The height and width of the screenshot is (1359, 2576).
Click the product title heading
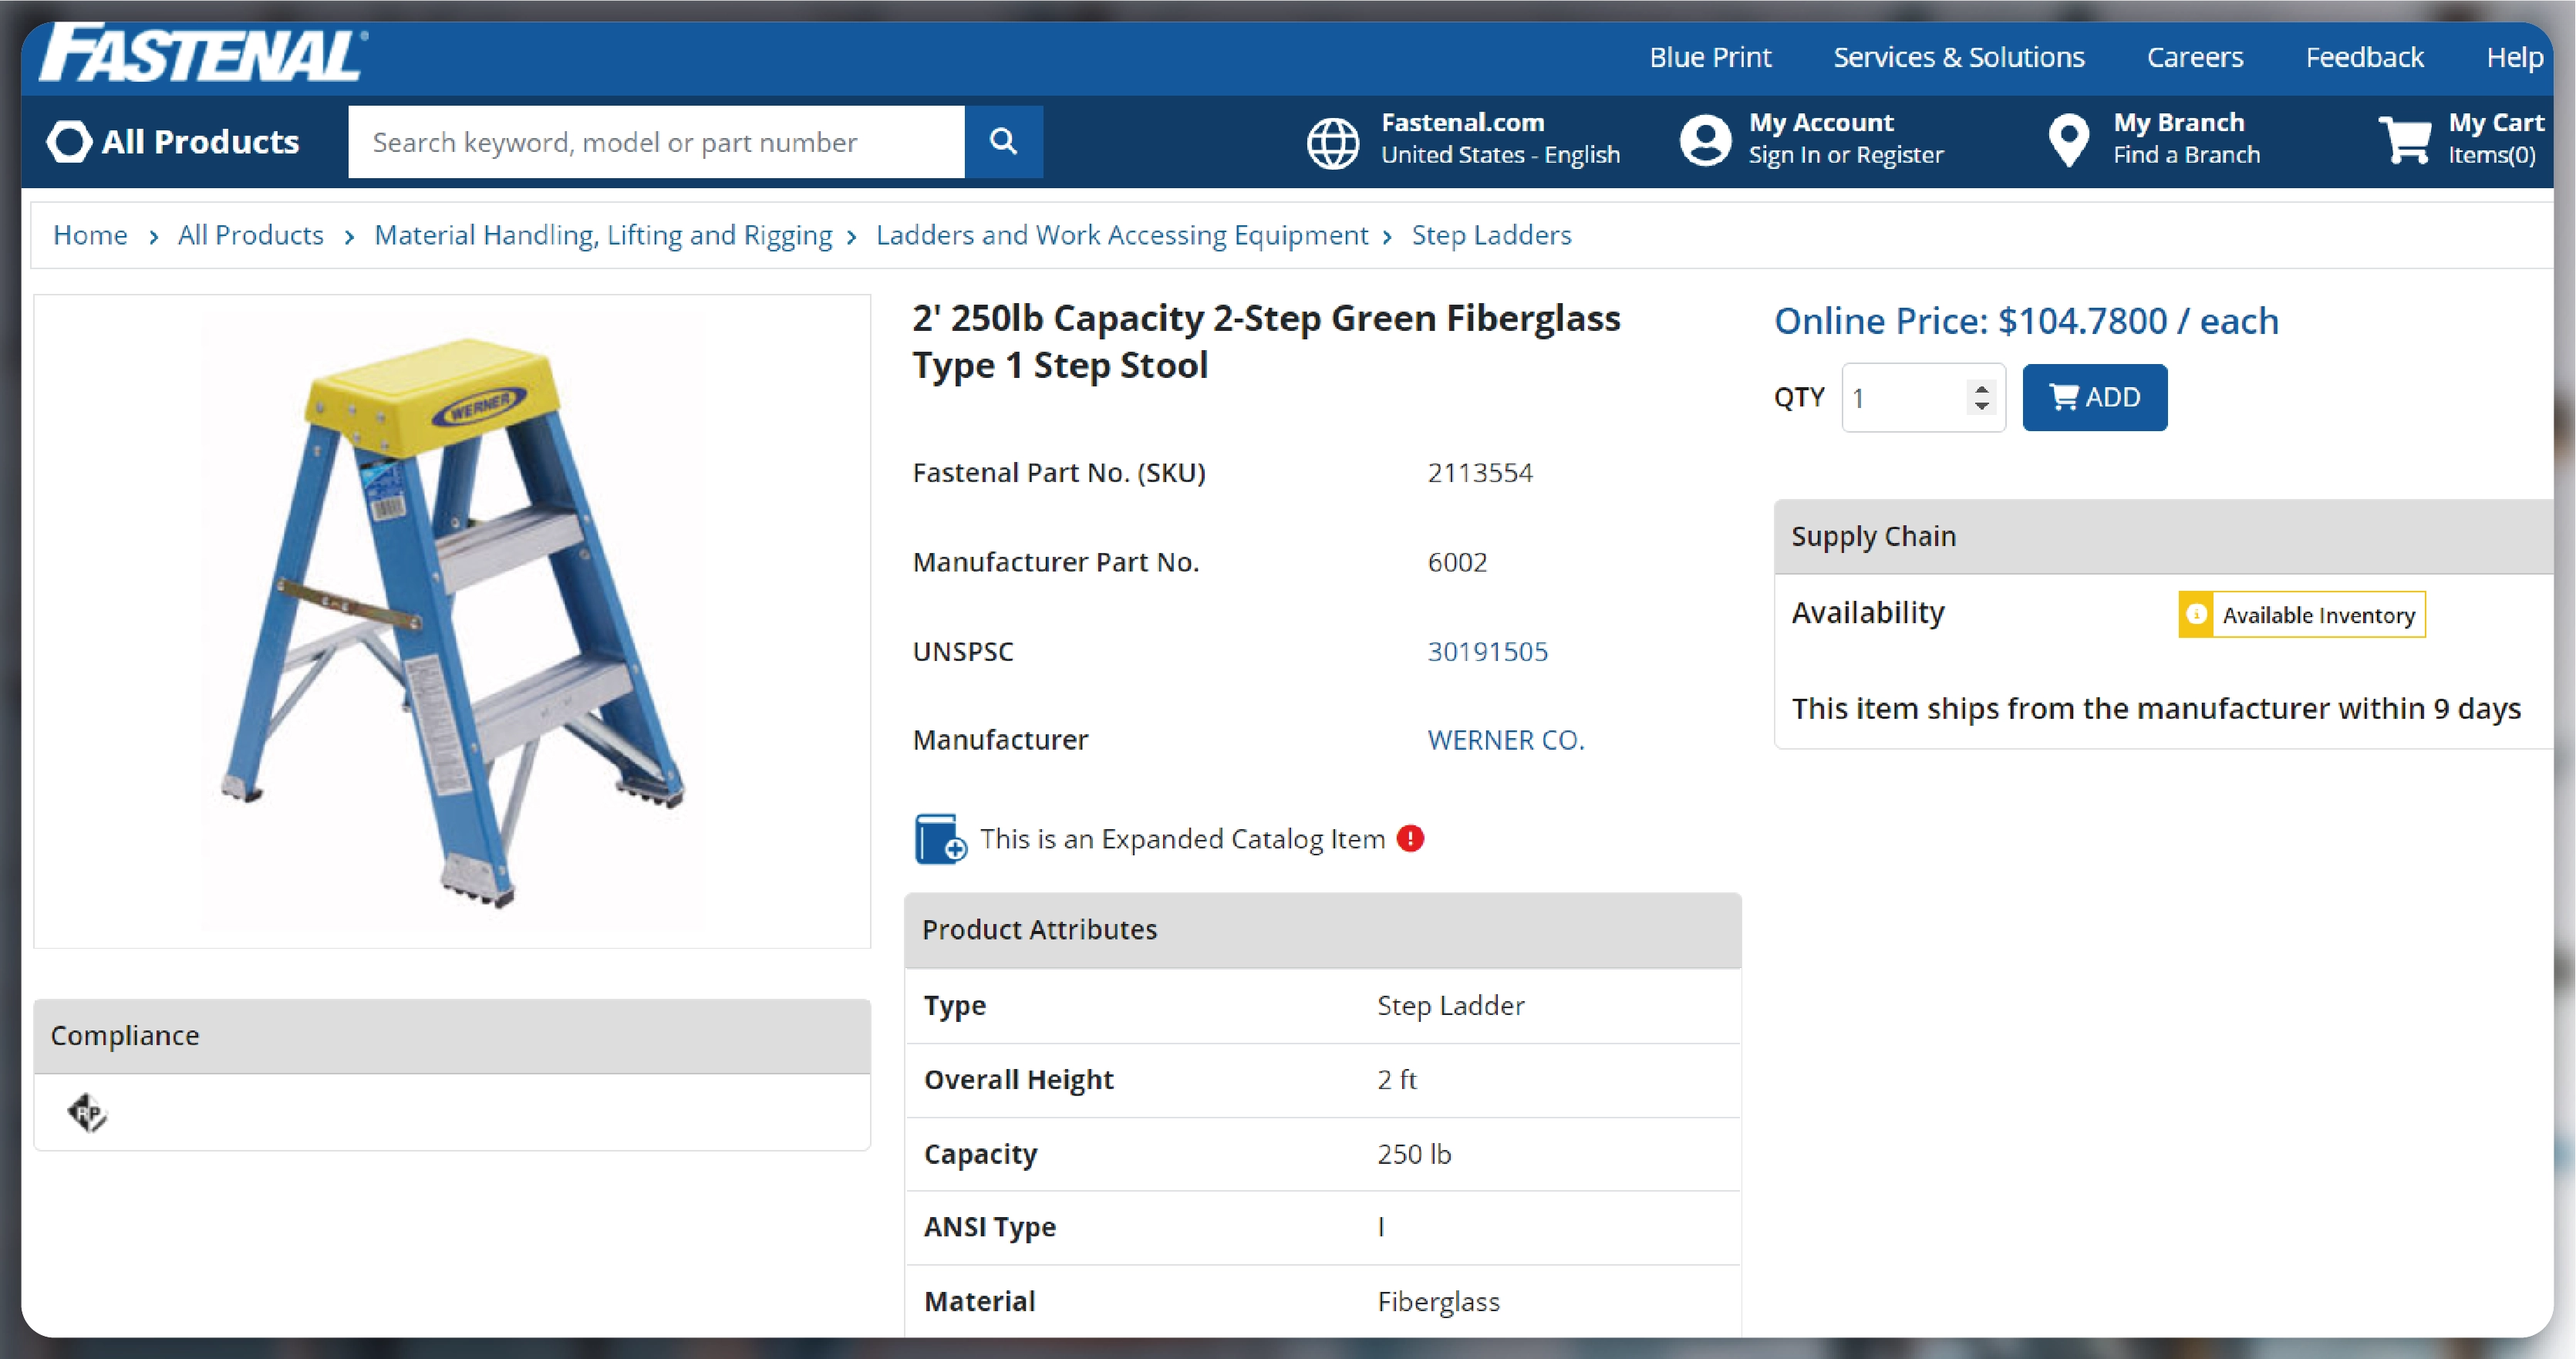coord(1266,341)
